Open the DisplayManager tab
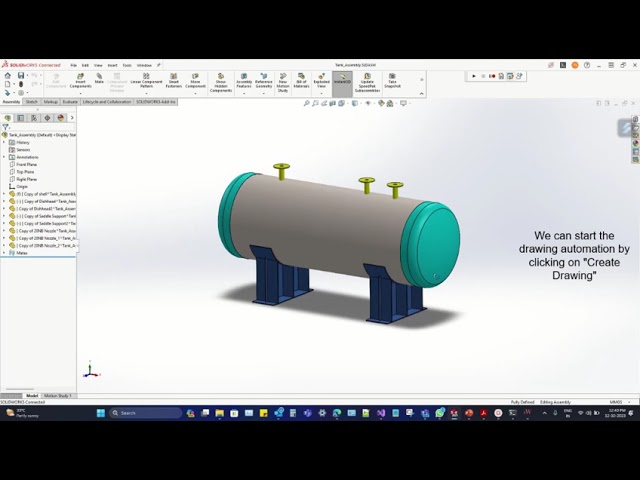640x480 pixels. [61, 118]
